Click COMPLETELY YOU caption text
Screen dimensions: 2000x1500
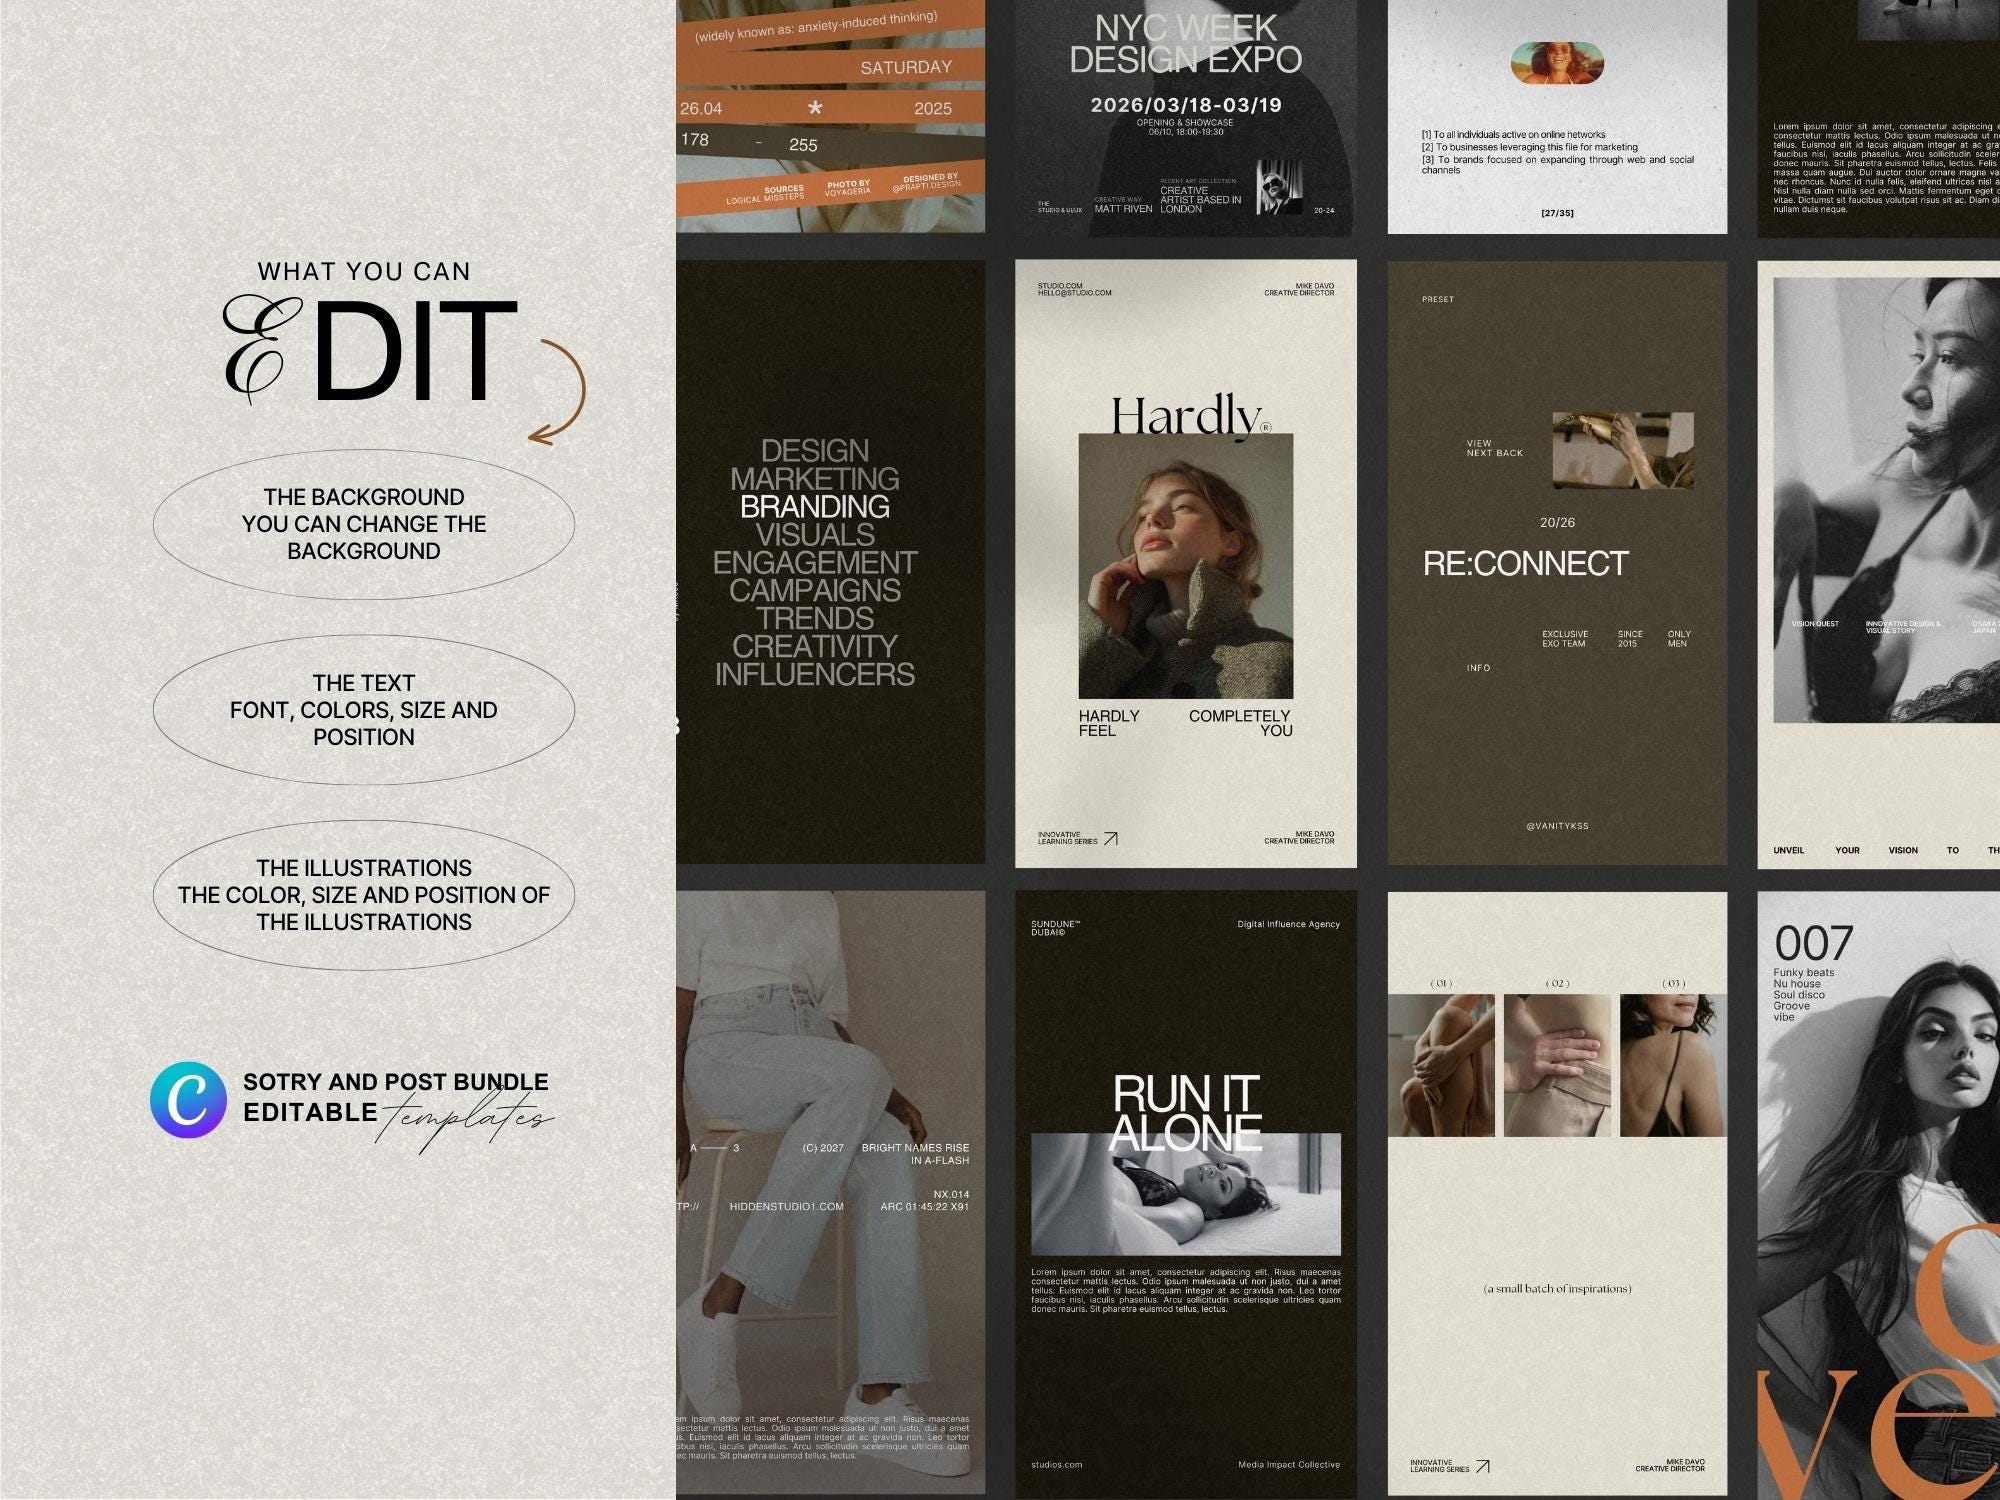point(1240,723)
